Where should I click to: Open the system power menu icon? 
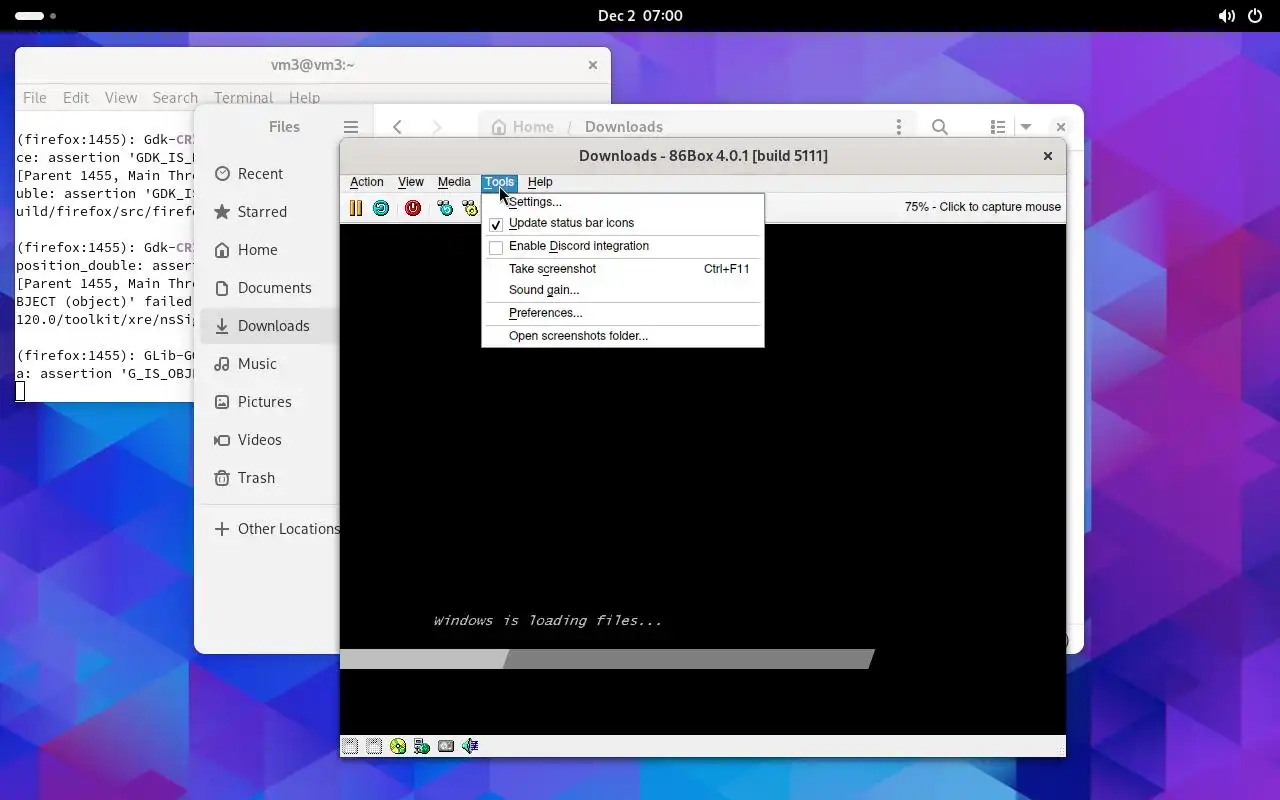point(1256,16)
